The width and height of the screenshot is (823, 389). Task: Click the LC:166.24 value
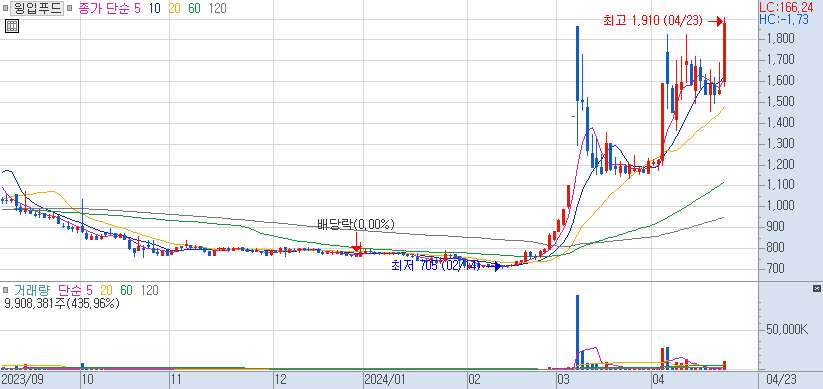787,7
